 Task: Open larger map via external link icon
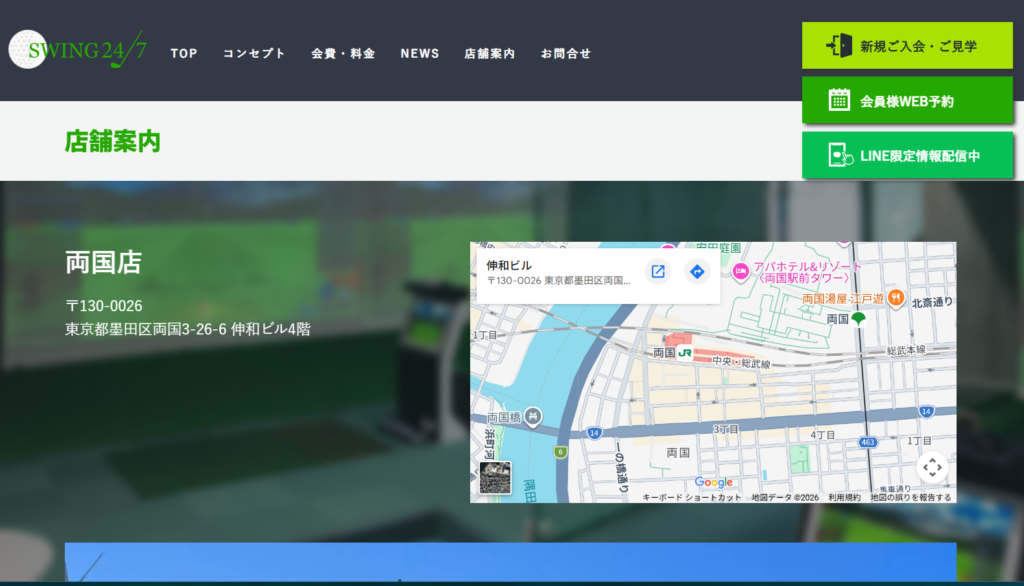(658, 271)
